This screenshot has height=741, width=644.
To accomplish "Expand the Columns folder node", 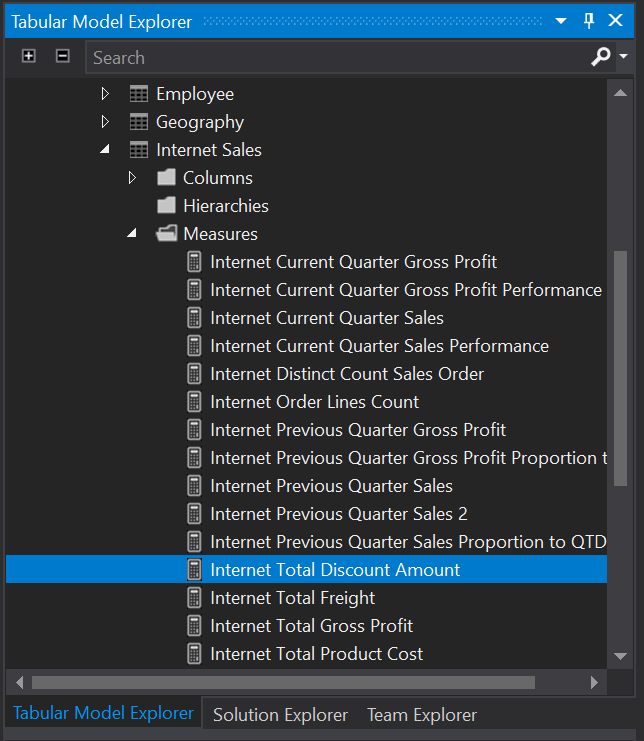I will 132,178.
